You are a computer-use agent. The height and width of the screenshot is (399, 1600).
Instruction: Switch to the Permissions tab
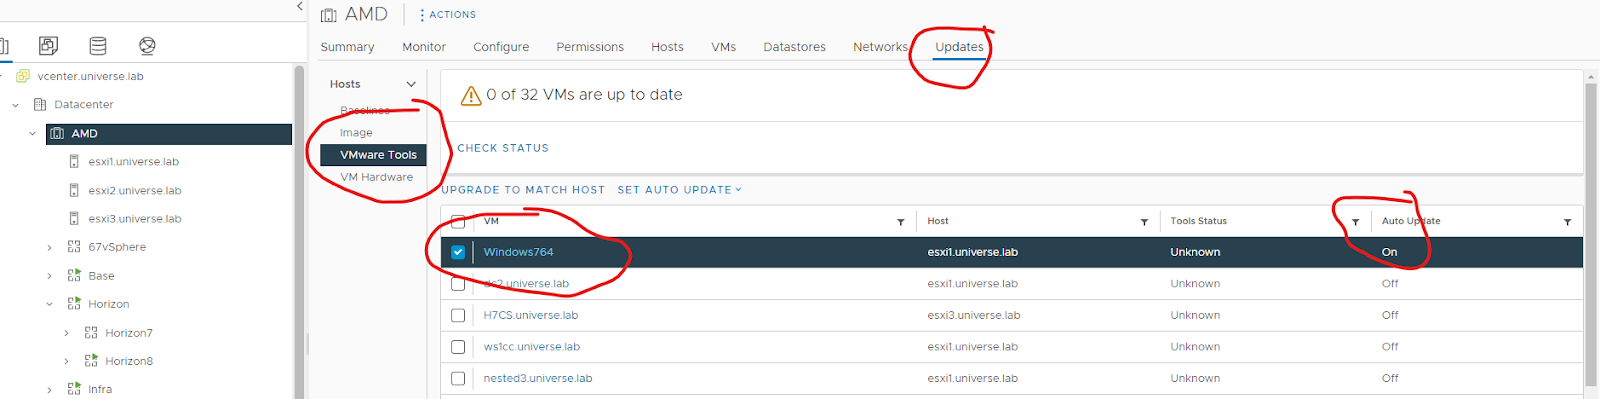click(x=590, y=47)
